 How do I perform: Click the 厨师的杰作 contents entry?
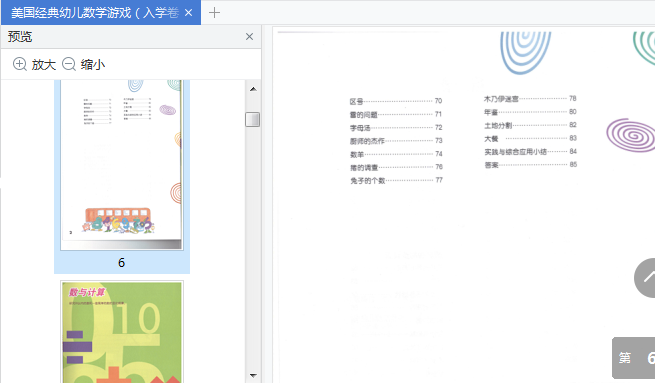[x=396, y=141]
